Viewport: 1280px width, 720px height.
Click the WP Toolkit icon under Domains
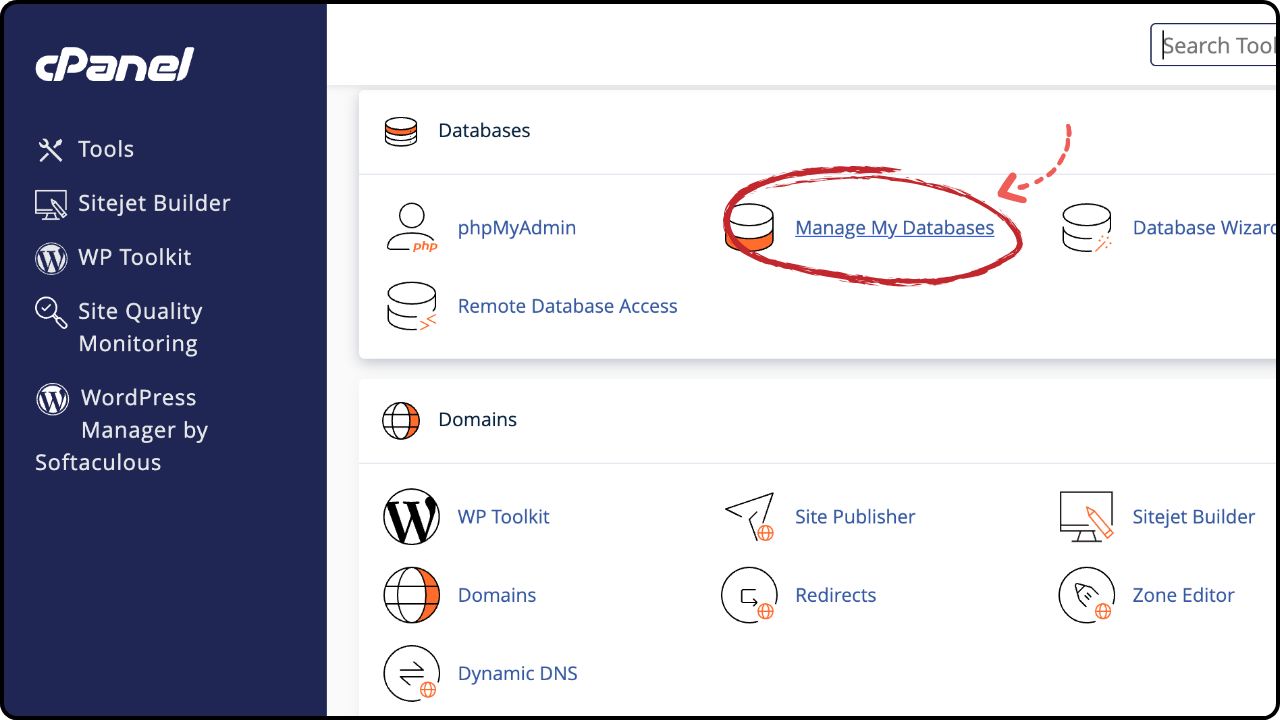412,517
